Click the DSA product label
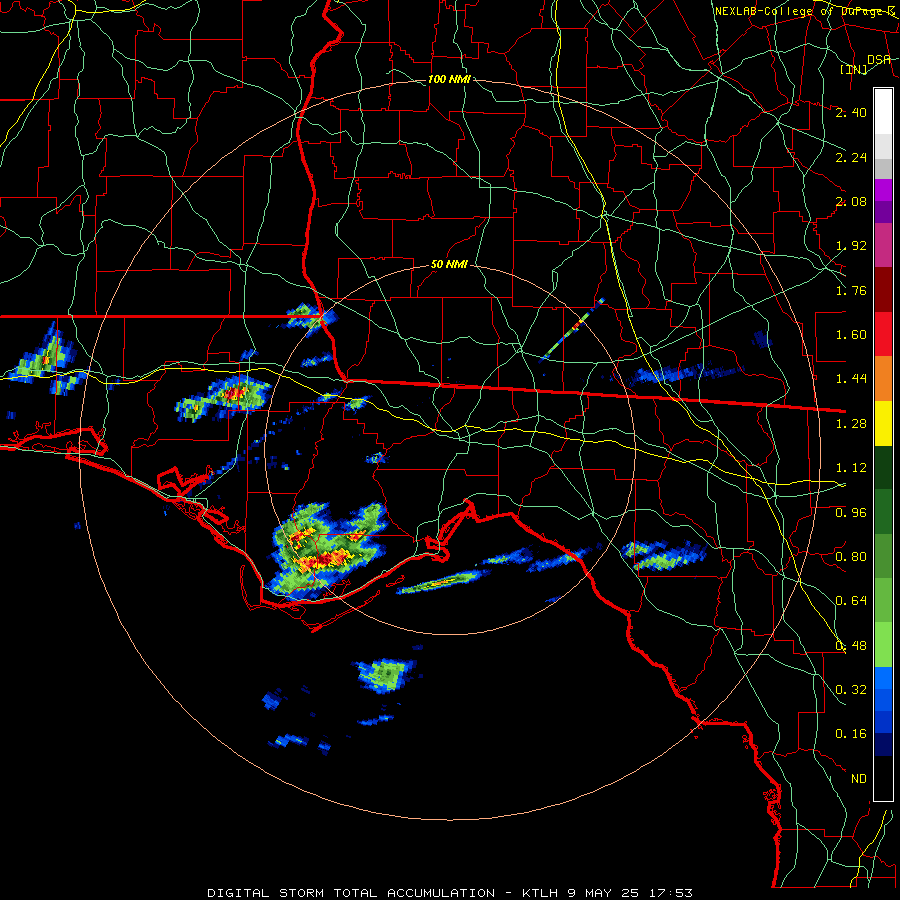 coord(879,60)
